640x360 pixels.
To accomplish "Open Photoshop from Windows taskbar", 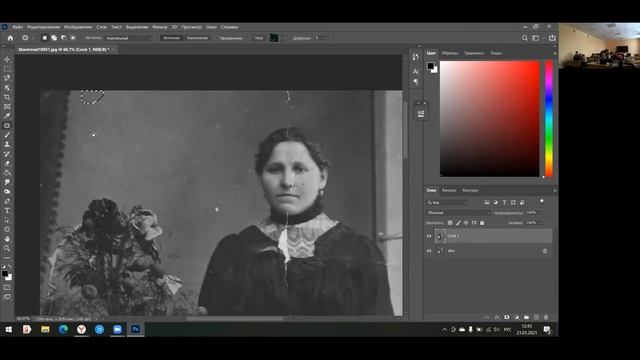I will (x=136, y=329).
